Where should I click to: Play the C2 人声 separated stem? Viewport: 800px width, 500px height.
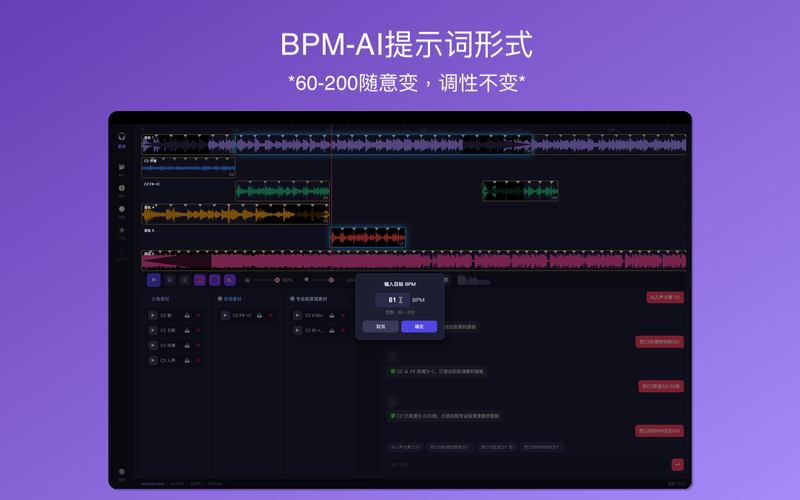click(153, 360)
